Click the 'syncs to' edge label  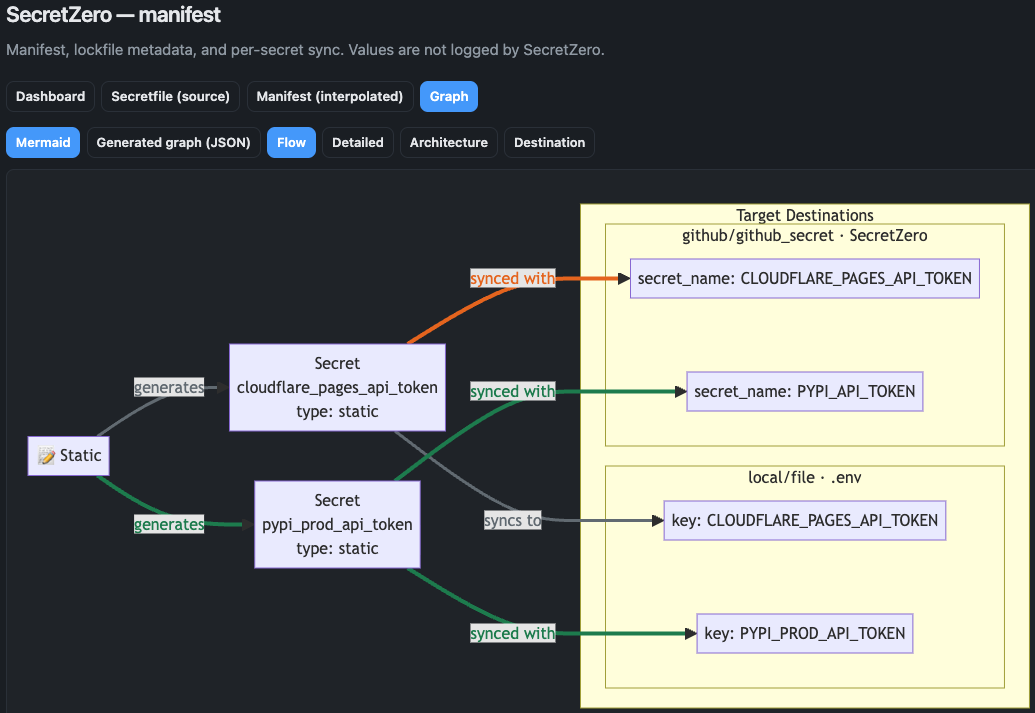point(512,520)
